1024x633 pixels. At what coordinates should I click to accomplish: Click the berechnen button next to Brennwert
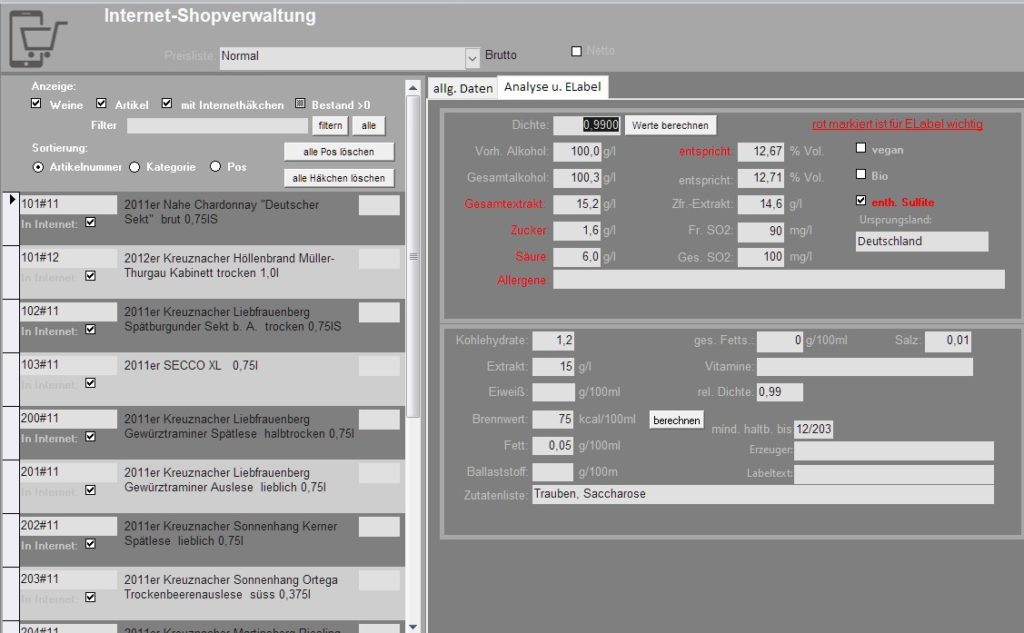[x=676, y=420]
